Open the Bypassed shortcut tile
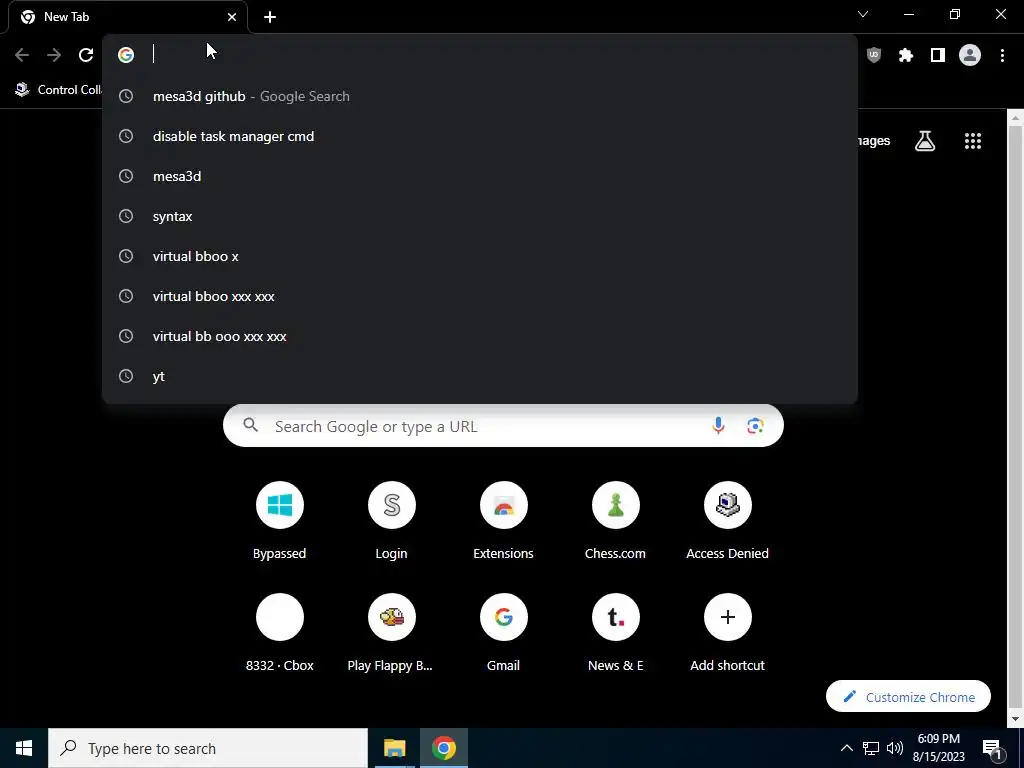 pyautogui.click(x=280, y=521)
